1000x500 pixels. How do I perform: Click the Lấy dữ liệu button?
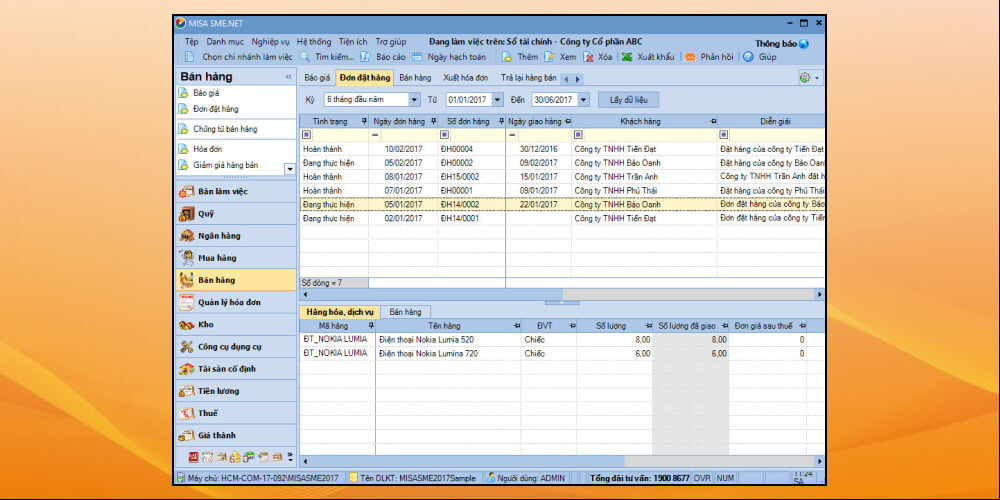(x=628, y=100)
